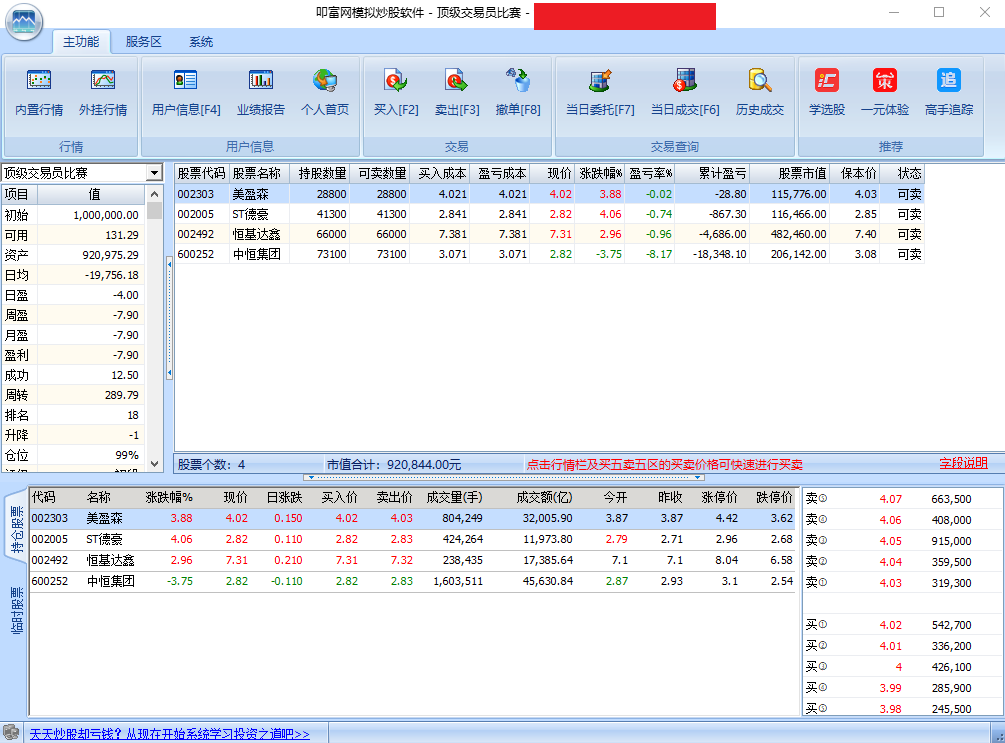Switch to the 服务区 ribbon tab

pos(143,42)
